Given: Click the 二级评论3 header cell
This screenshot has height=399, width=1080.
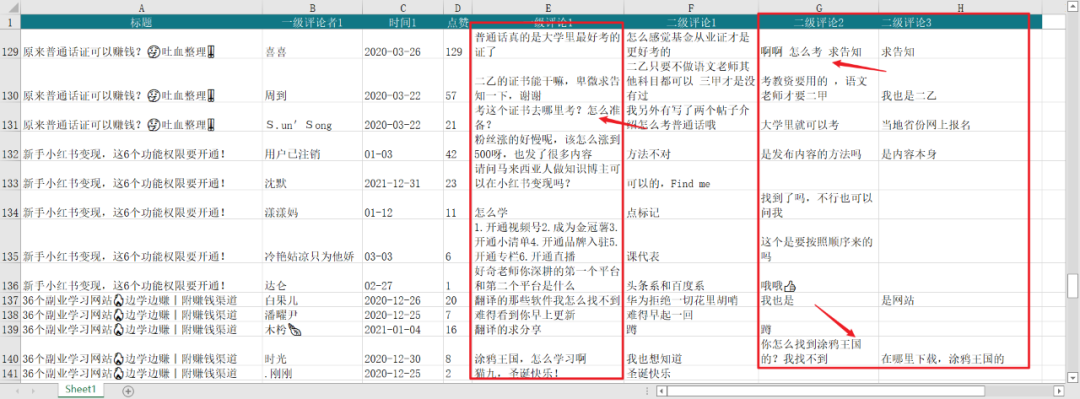Looking at the screenshot, I should pyautogui.click(x=959, y=22).
